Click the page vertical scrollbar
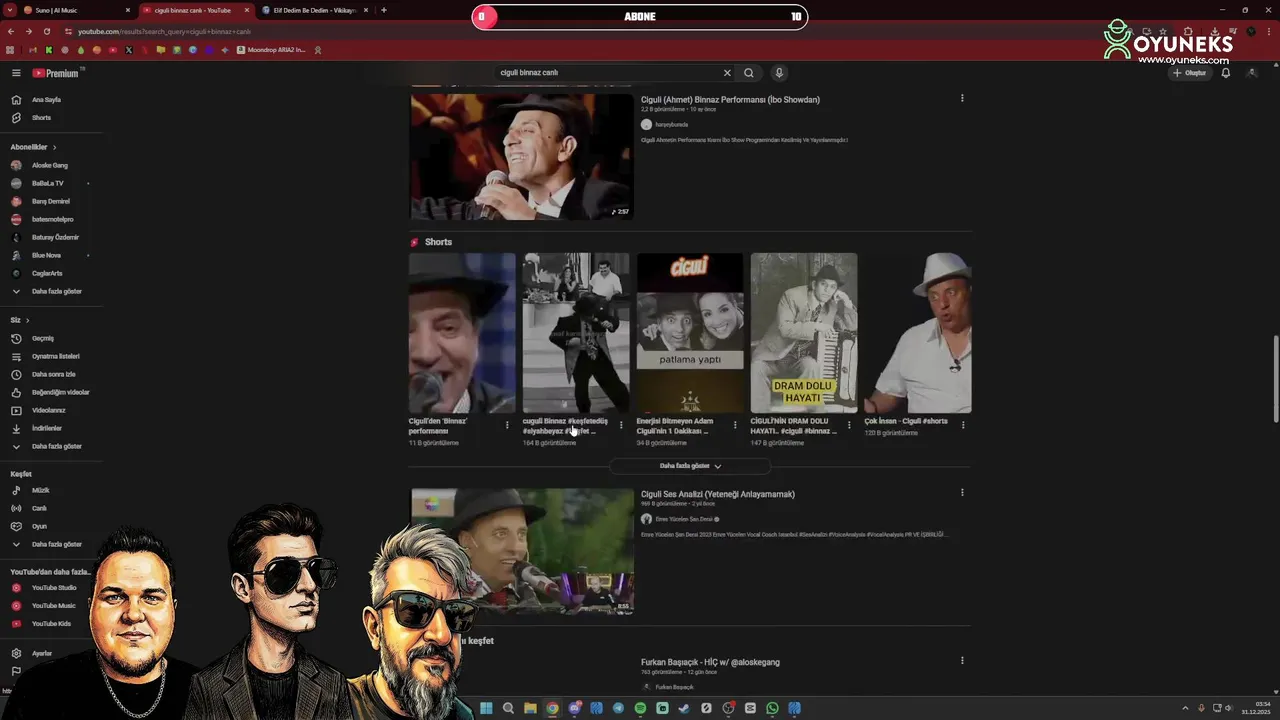 1274,380
